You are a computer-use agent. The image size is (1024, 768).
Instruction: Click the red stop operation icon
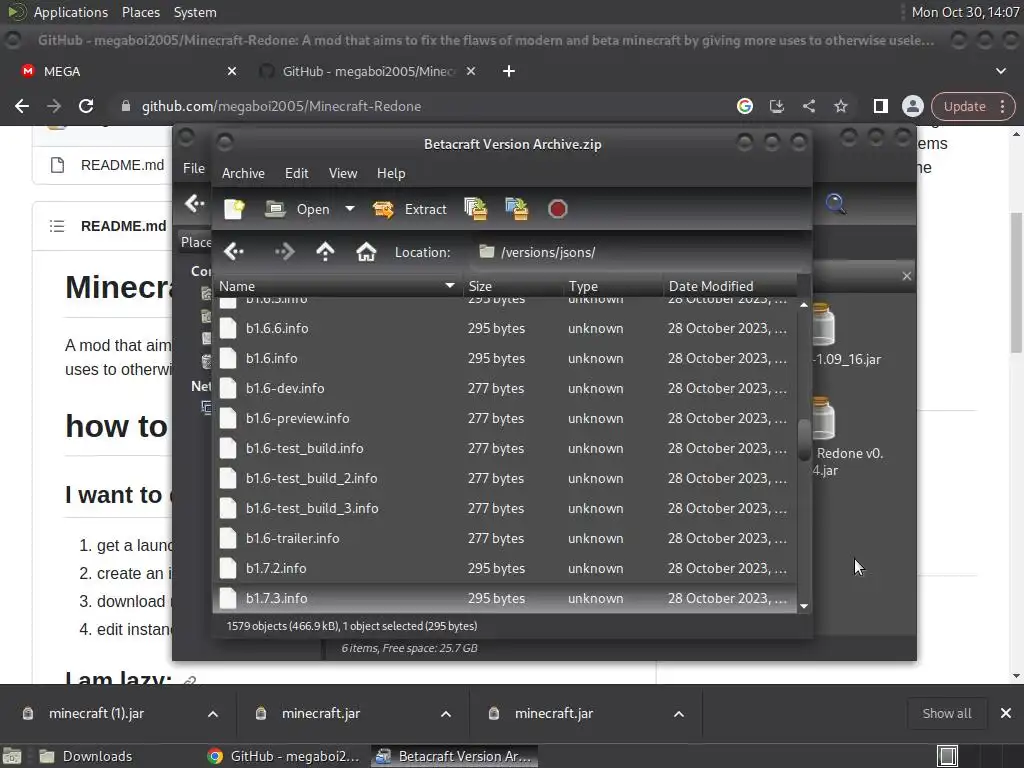coord(558,209)
